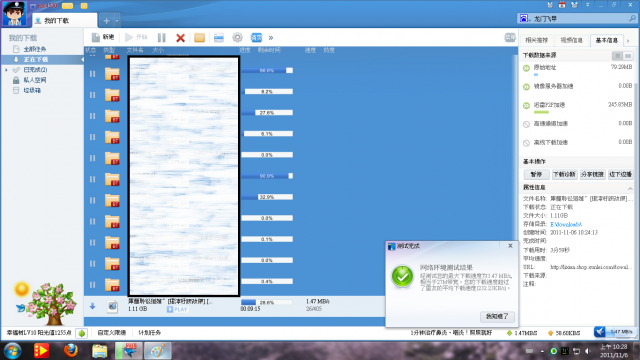Screen dimensions: 640x360
Task: Click disabled icon beside 离线下载加速
Action: [x=527, y=143]
